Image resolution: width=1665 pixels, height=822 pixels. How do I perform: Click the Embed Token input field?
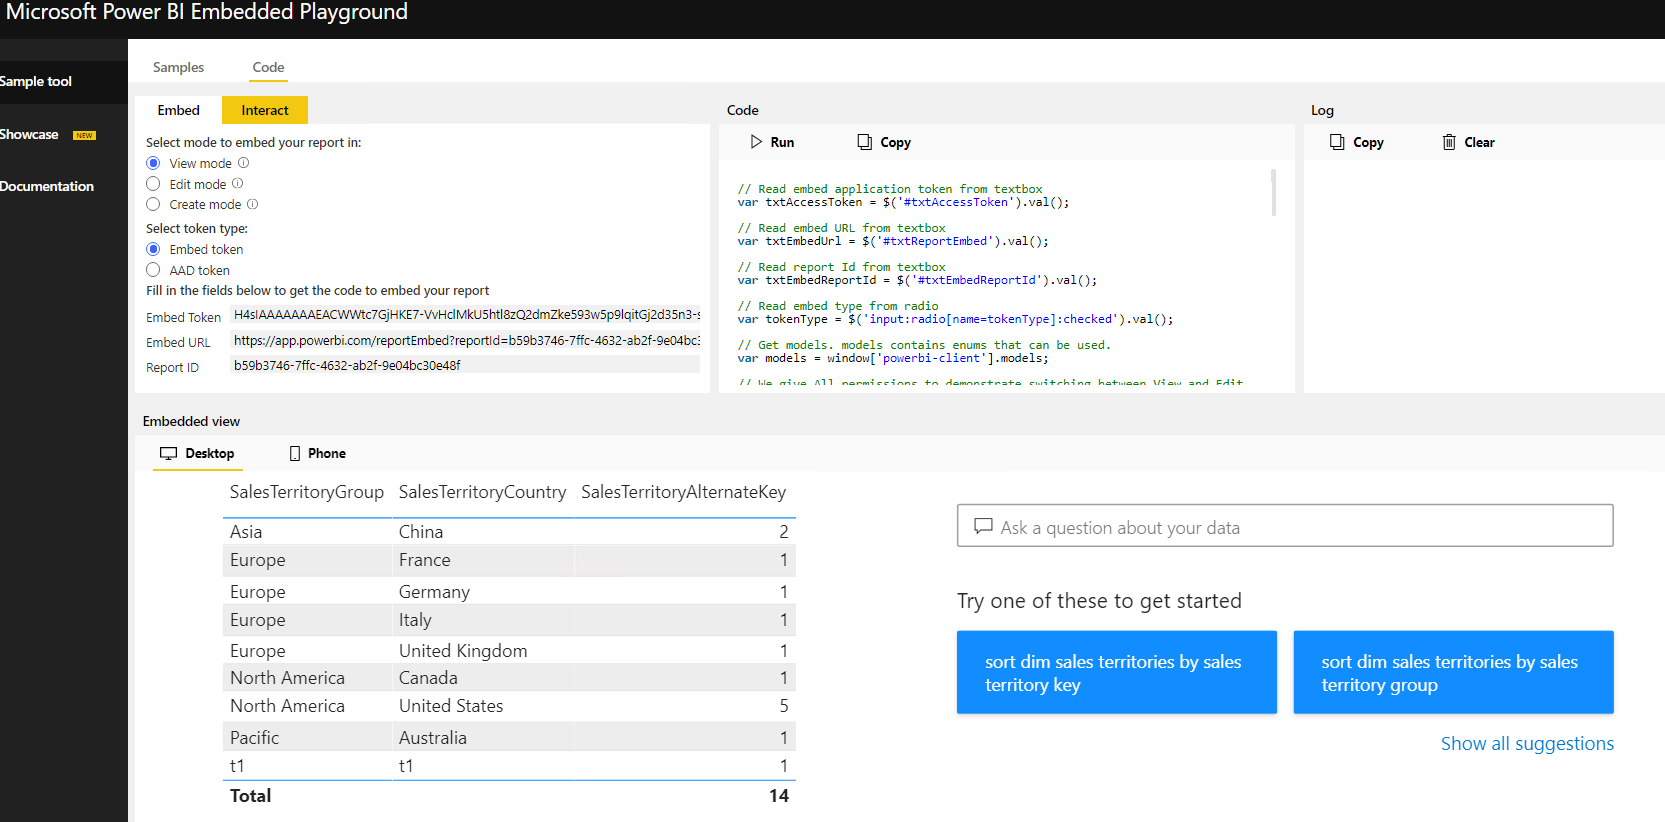465,315
